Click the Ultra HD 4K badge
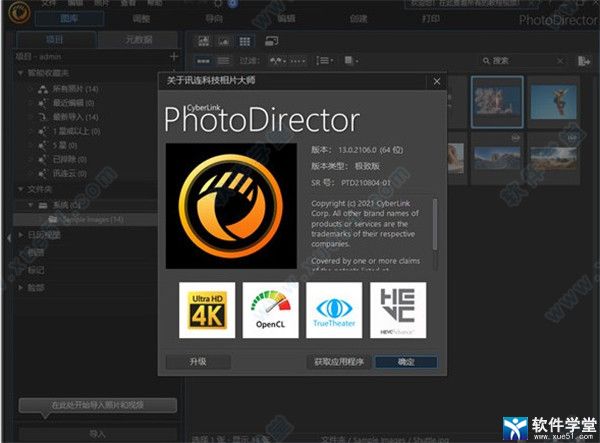This screenshot has width=600, height=443. click(x=207, y=310)
